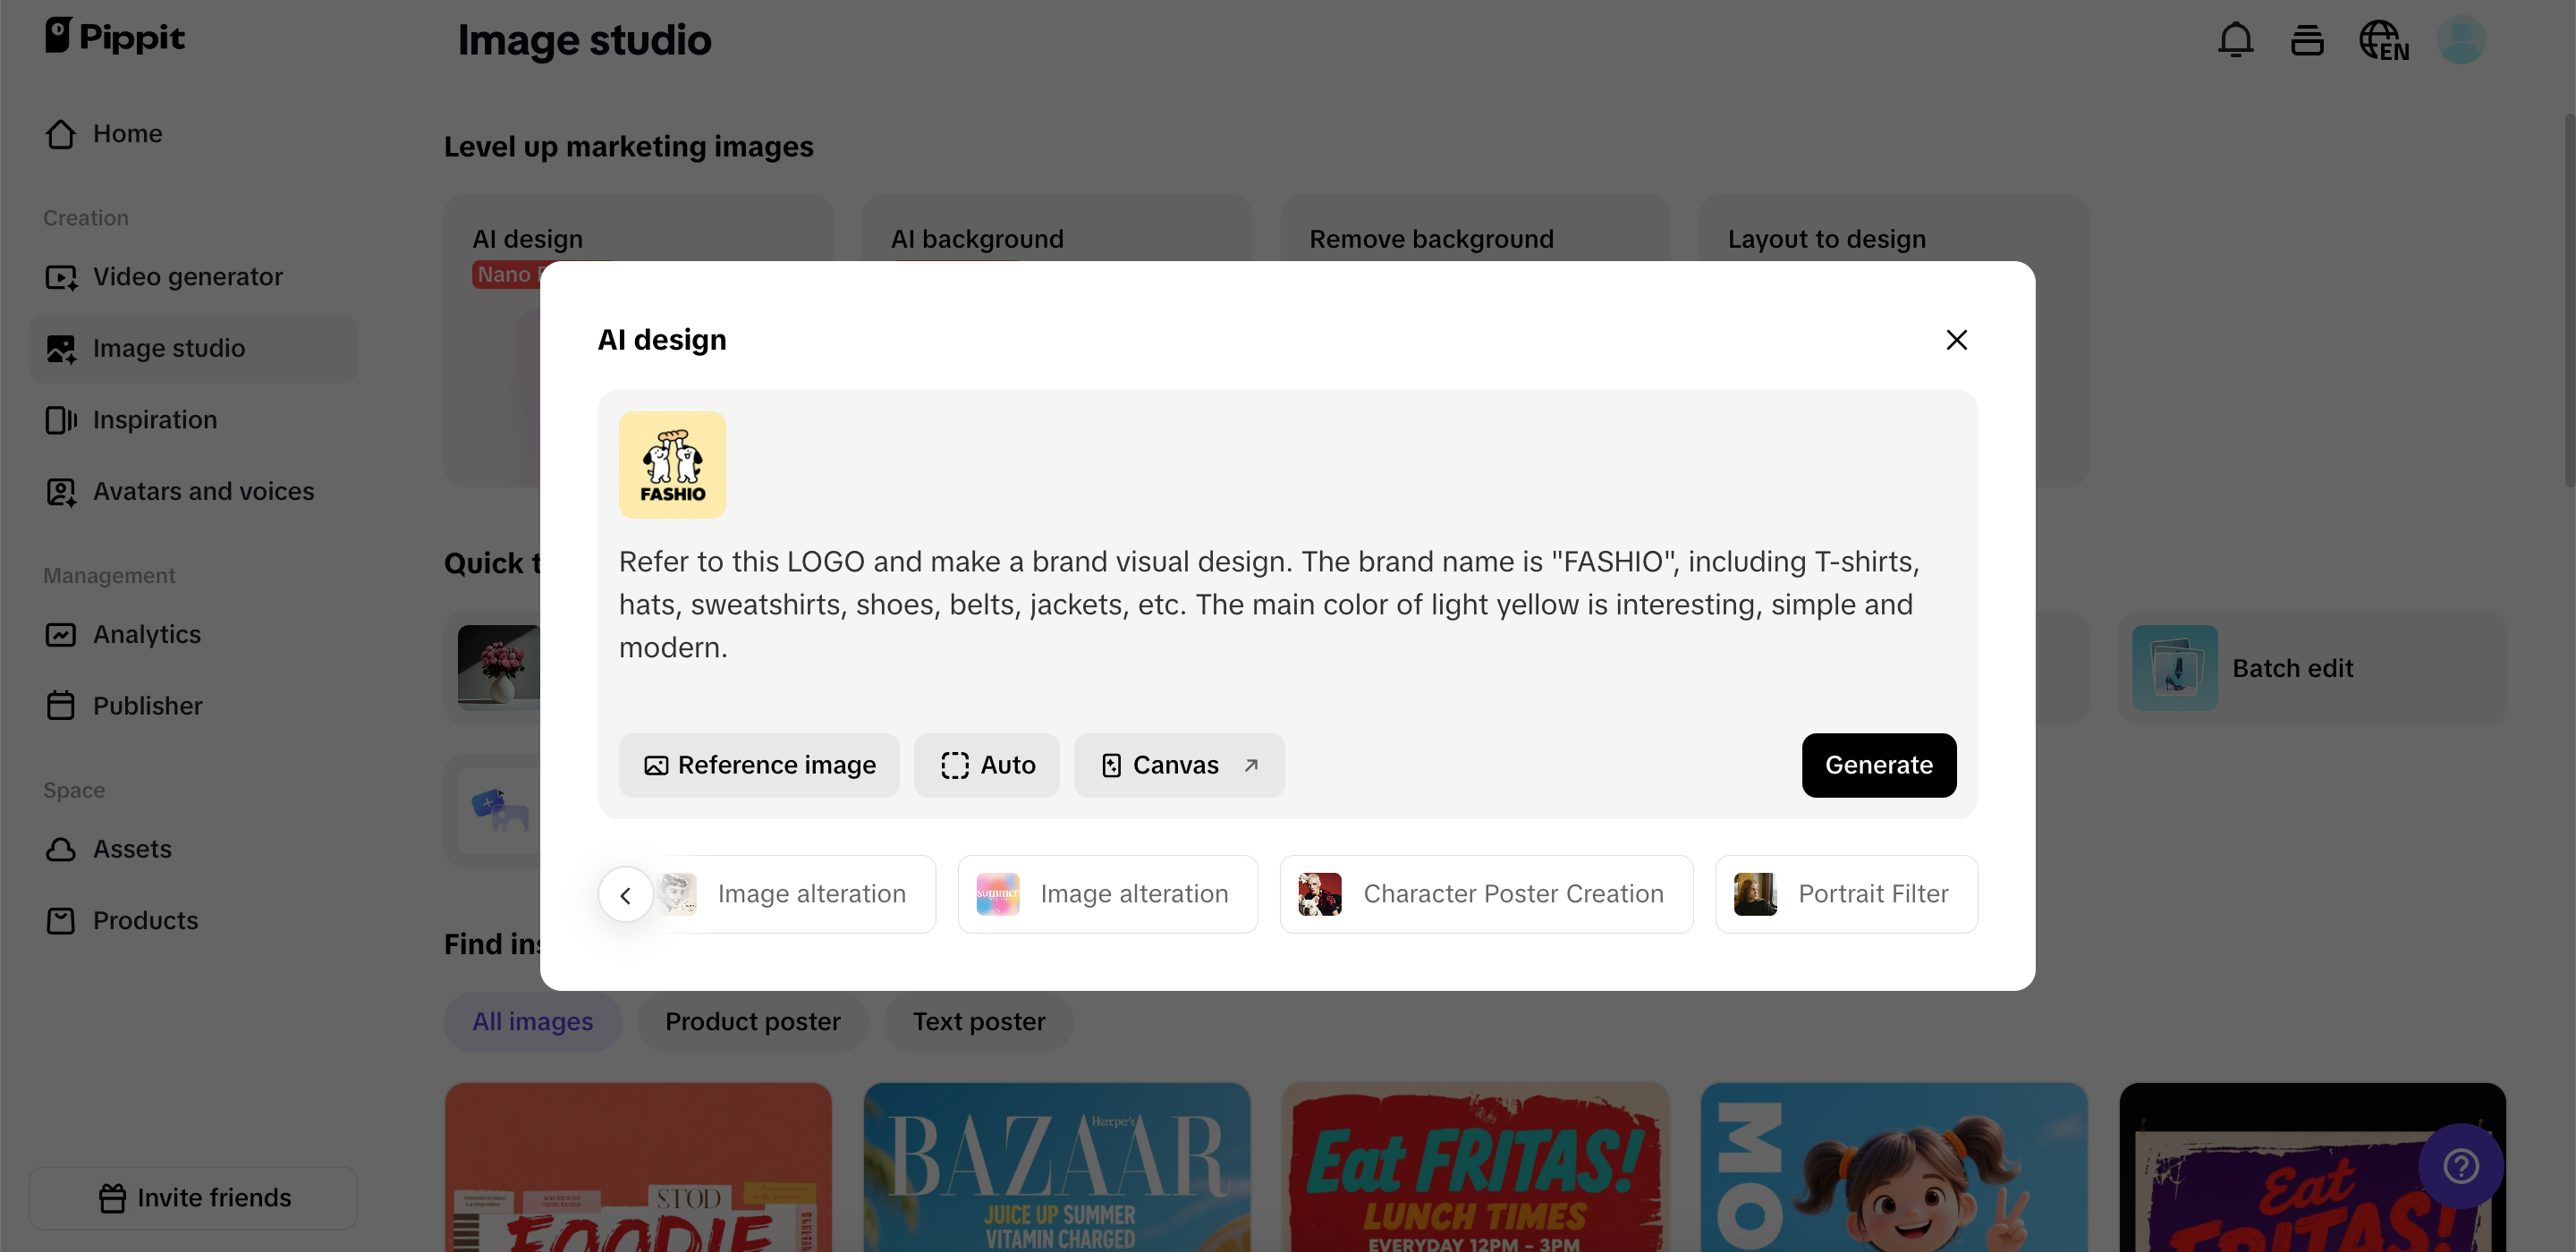Click the FASHIO logo thumbnail
2576x1252 pixels.
point(672,465)
